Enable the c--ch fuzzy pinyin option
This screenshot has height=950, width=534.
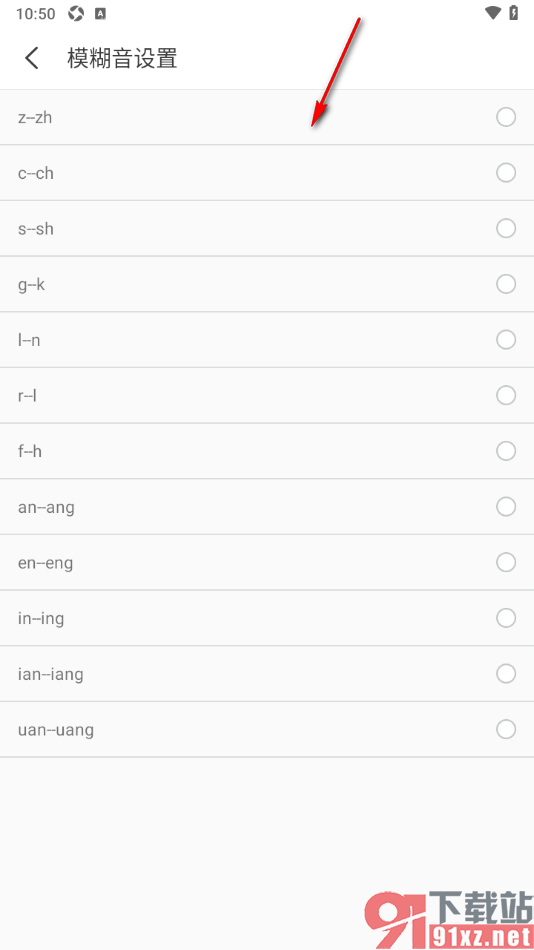pyautogui.click(x=506, y=173)
